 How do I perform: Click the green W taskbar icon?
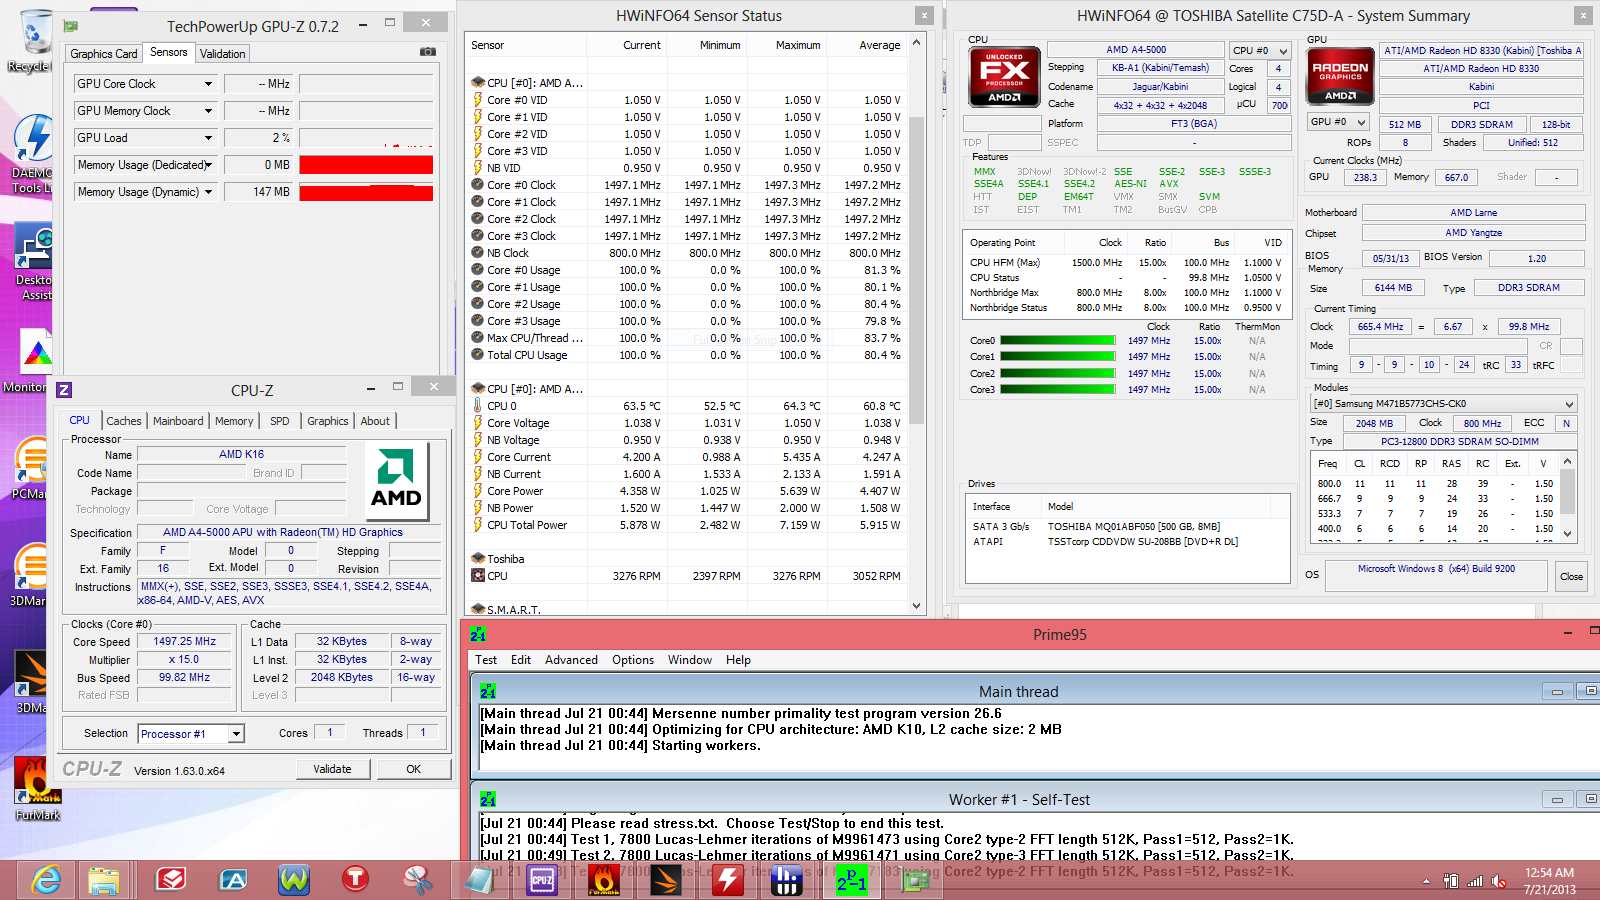[x=294, y=880]
